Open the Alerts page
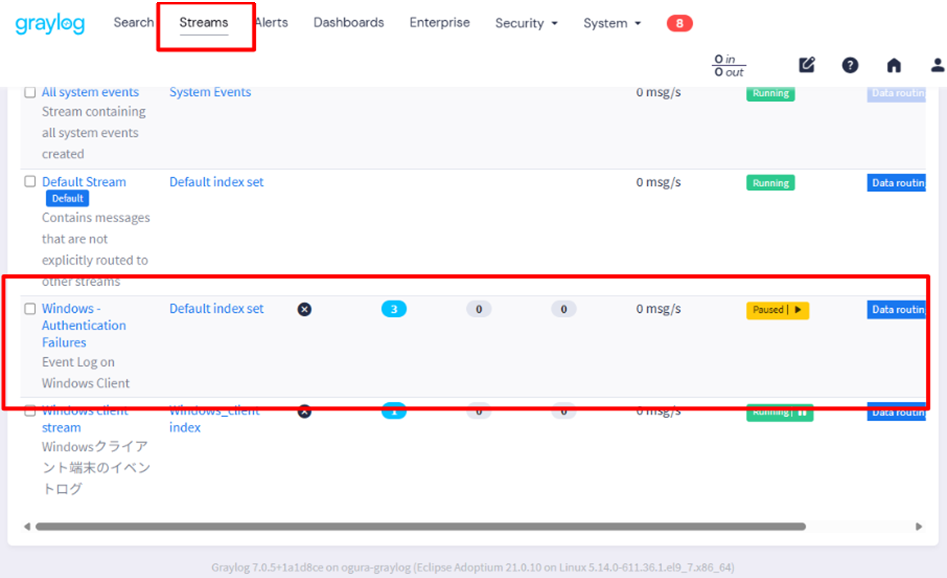947x578 pixels. (x=271, y=22)
